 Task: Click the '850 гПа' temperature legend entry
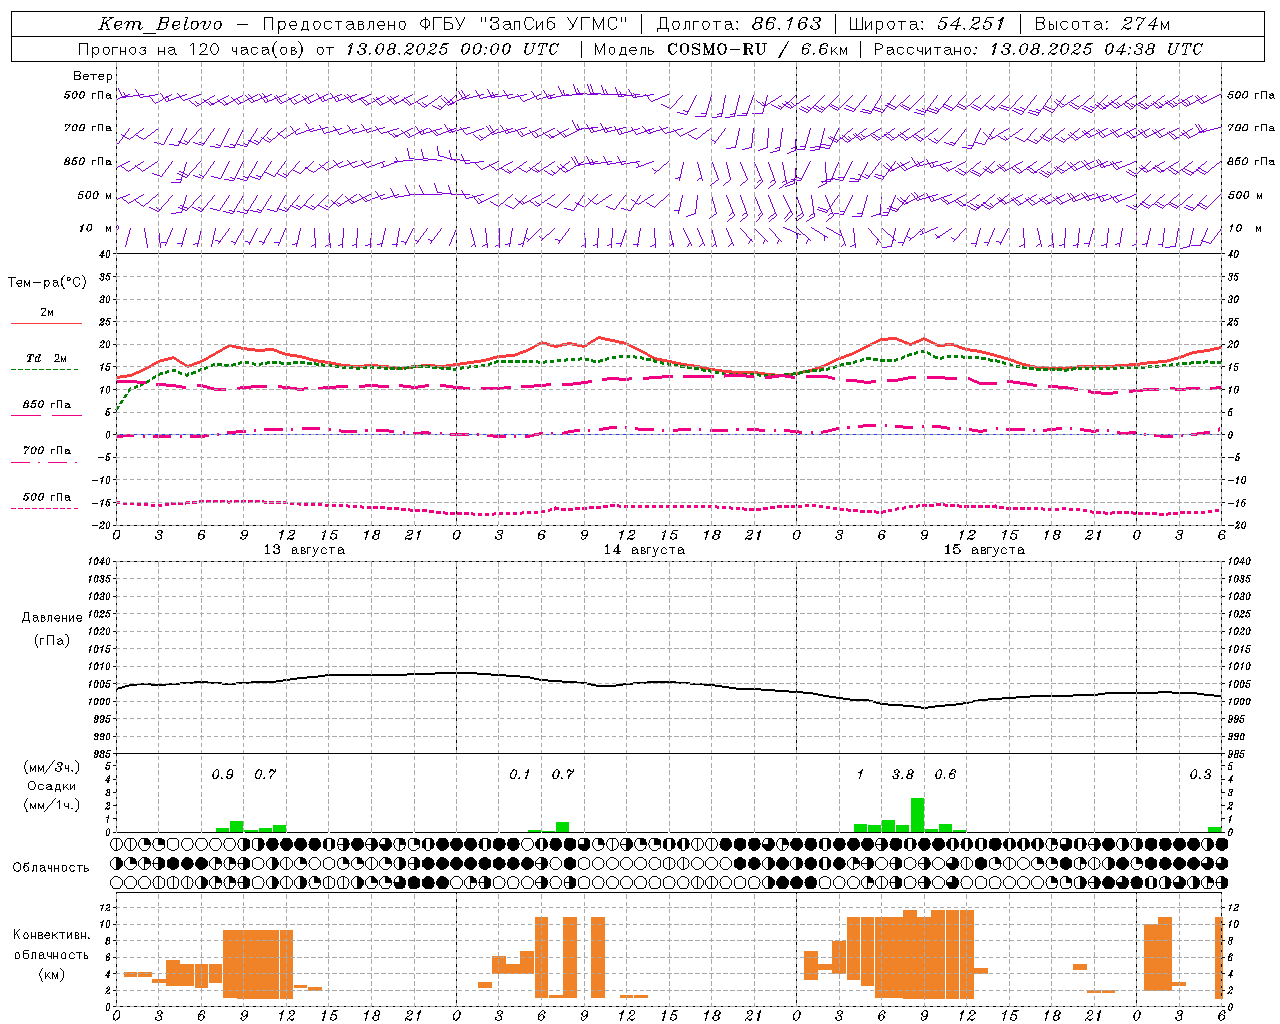(46, 405)
